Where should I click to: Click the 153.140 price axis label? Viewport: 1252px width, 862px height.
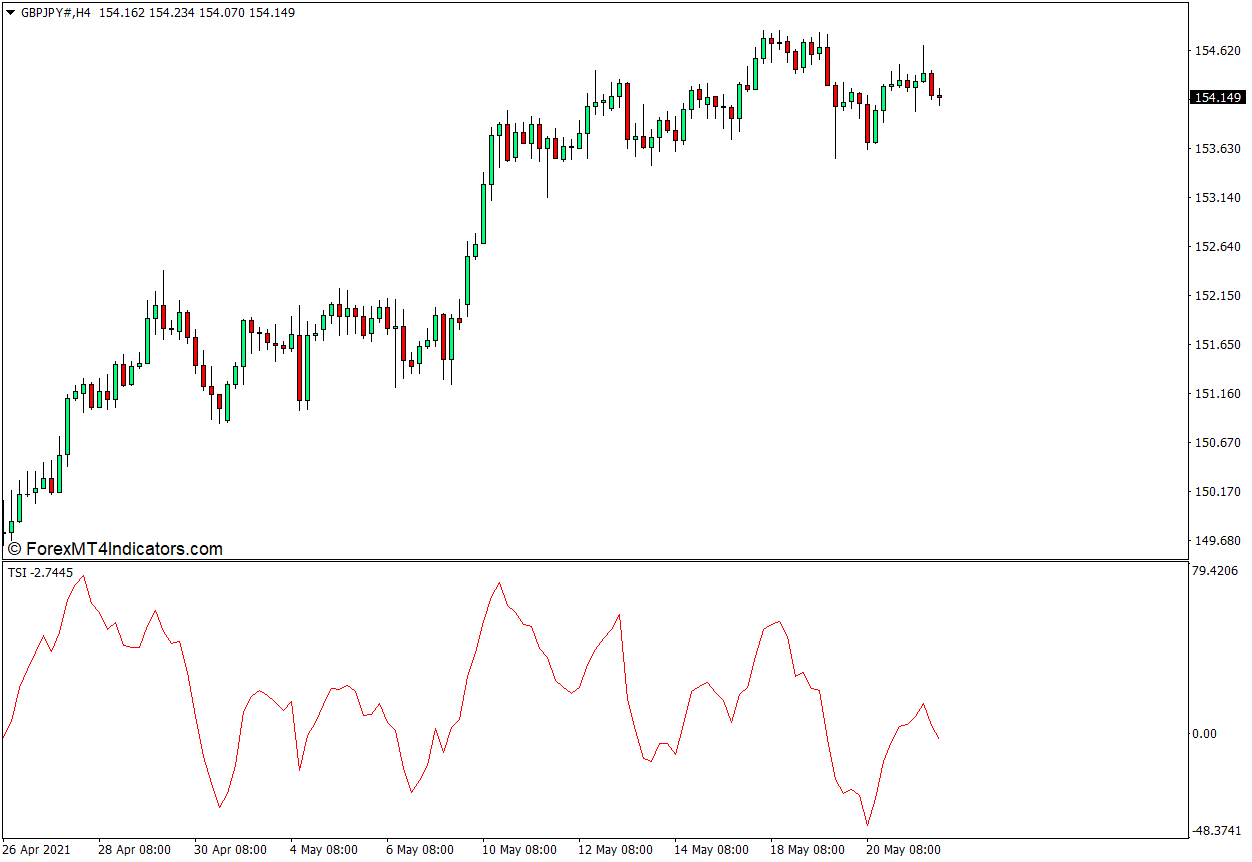click(1217, 198)
